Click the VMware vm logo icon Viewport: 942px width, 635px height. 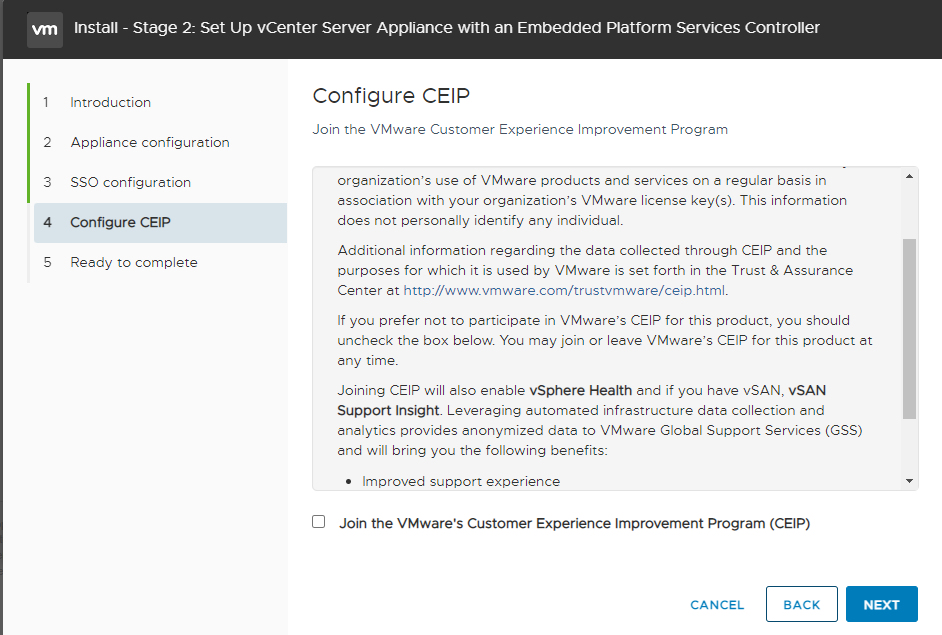(x=44, y=29)
